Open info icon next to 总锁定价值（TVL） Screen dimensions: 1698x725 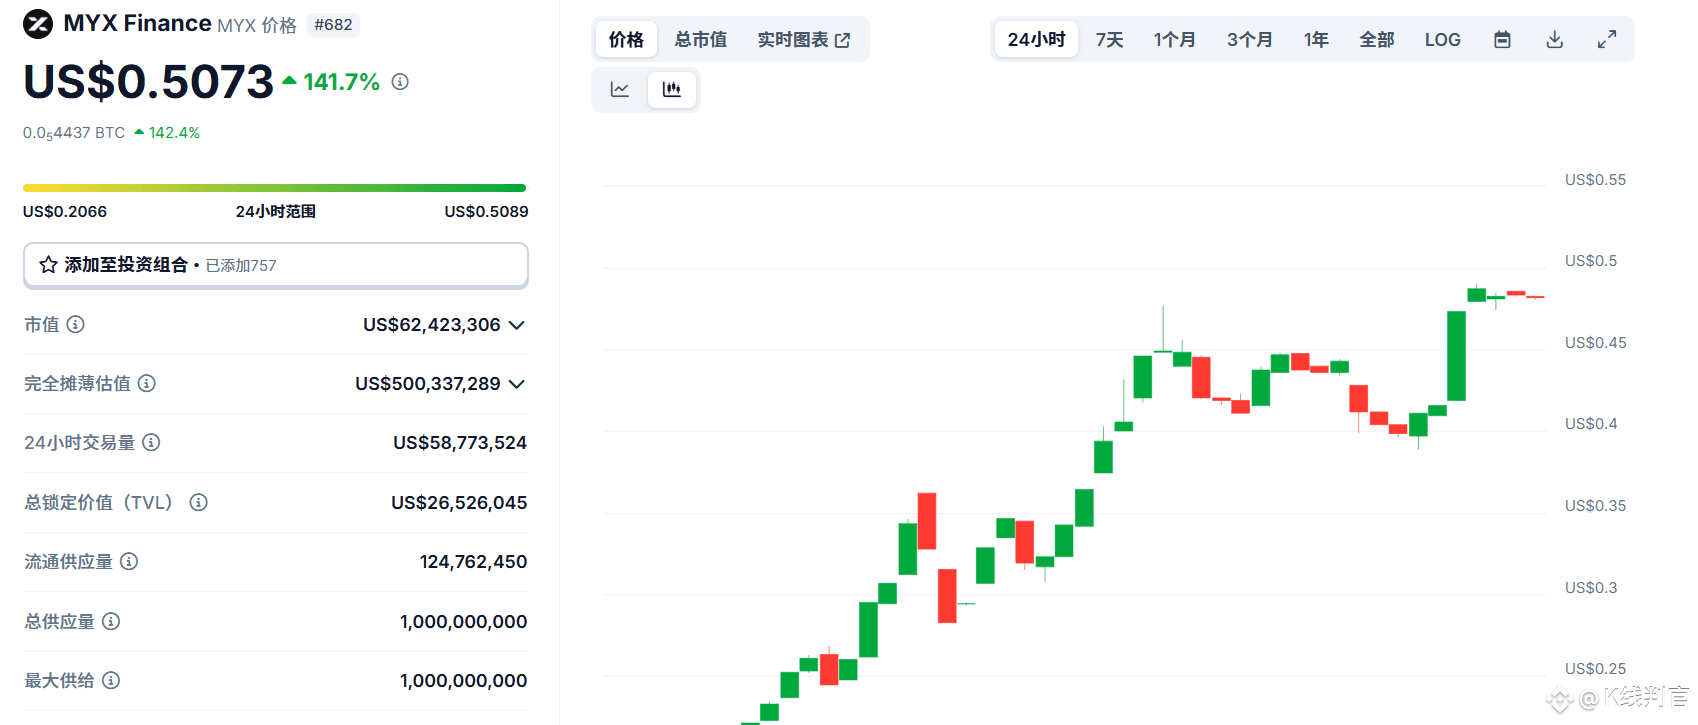(x=199, y=502)
